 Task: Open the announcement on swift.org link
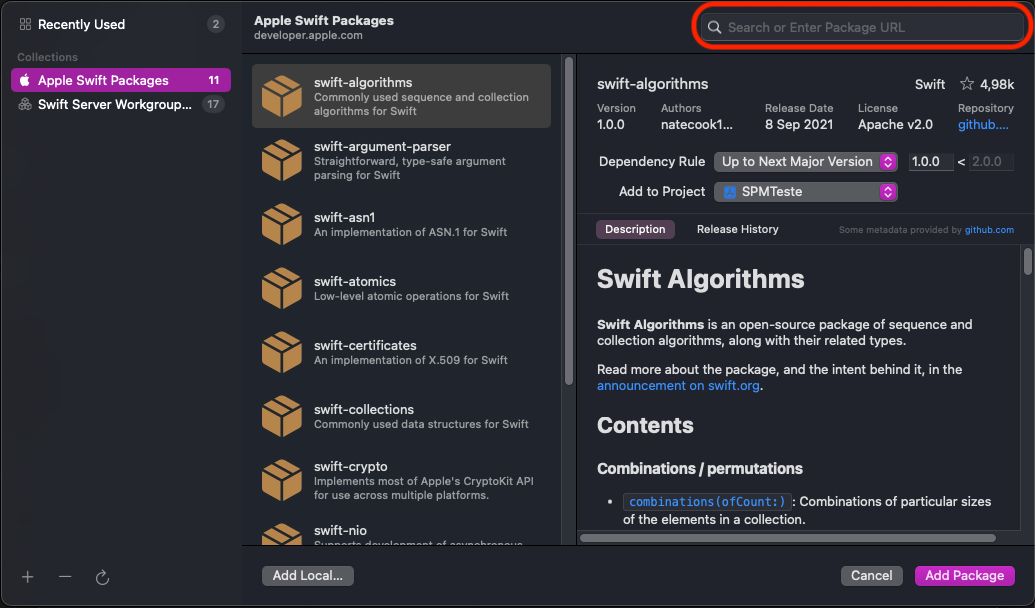coord(678,386)
